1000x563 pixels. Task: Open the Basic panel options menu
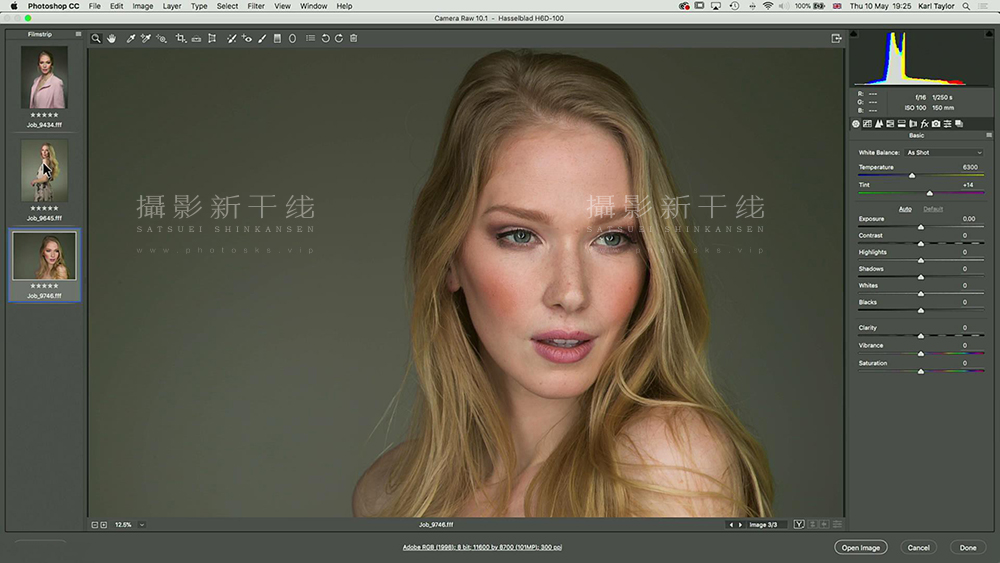[989, 135]
